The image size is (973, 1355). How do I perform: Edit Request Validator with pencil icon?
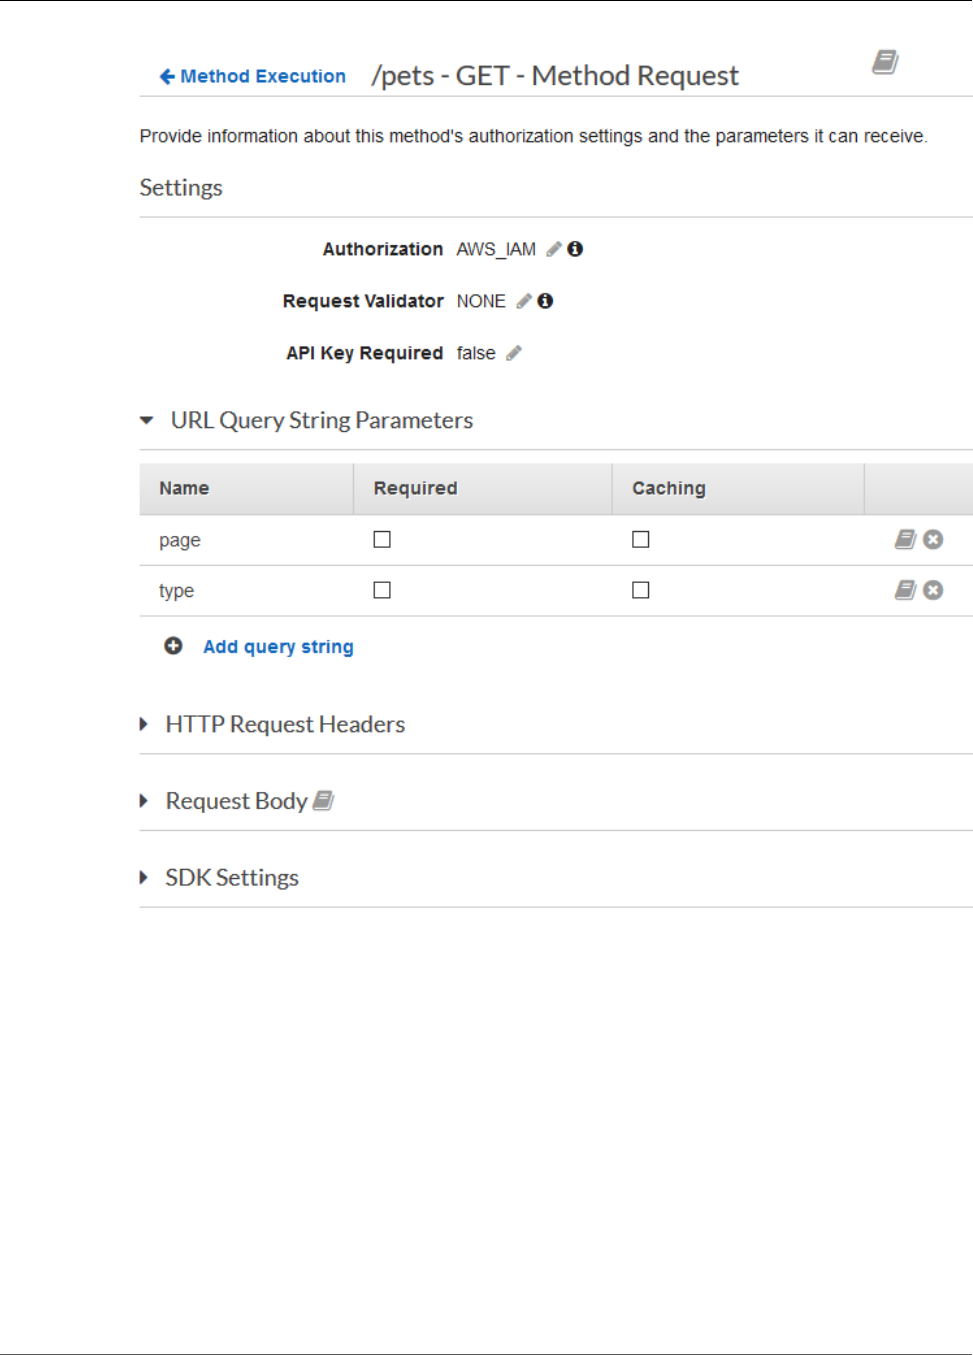click(524, 301)
